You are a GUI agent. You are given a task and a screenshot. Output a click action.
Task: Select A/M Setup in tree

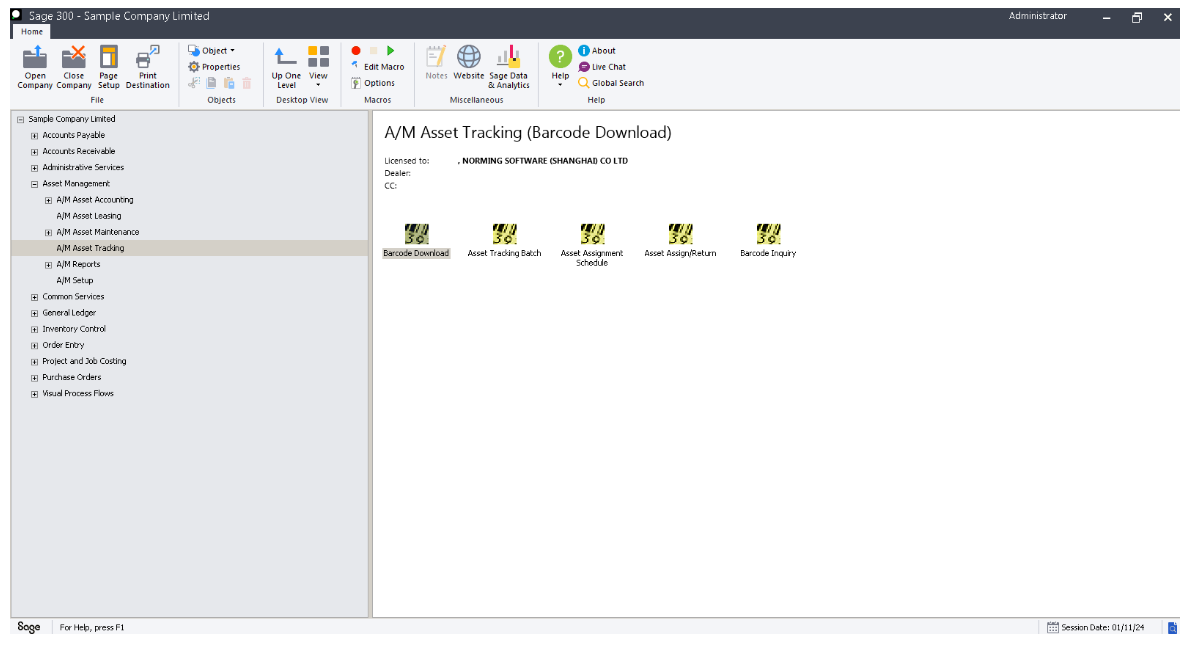tap(75, 280)
